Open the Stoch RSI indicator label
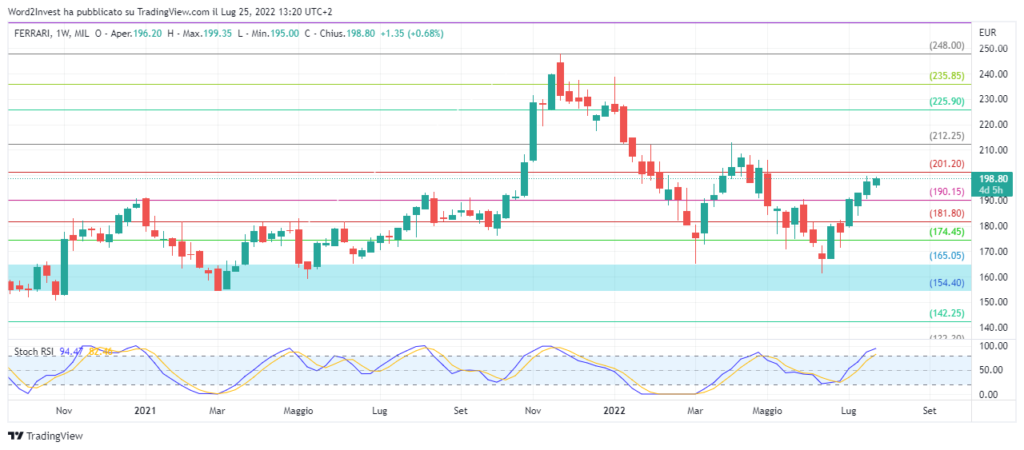 tap(34, 352)
